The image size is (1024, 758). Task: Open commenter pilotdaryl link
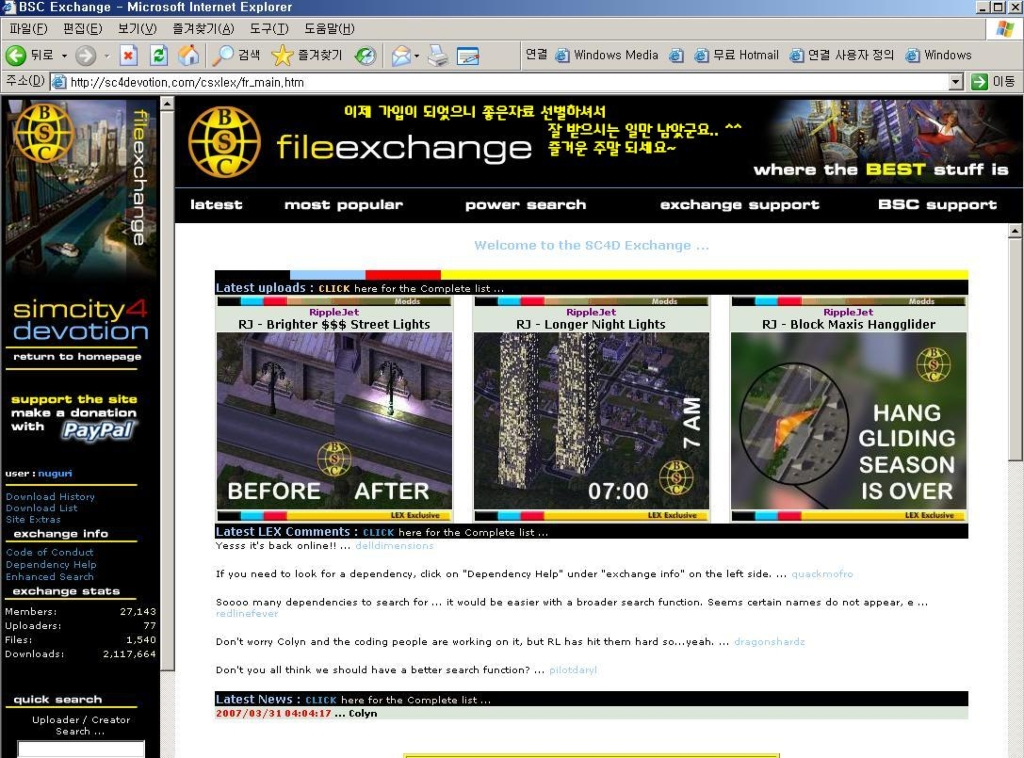click(573, 670)
